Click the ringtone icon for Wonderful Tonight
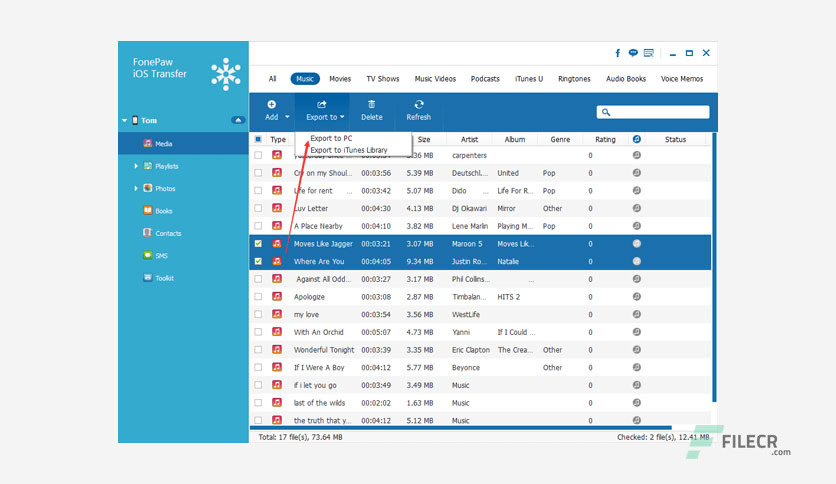This screenshot has height=484, width=836. click(x=637, y=350)
